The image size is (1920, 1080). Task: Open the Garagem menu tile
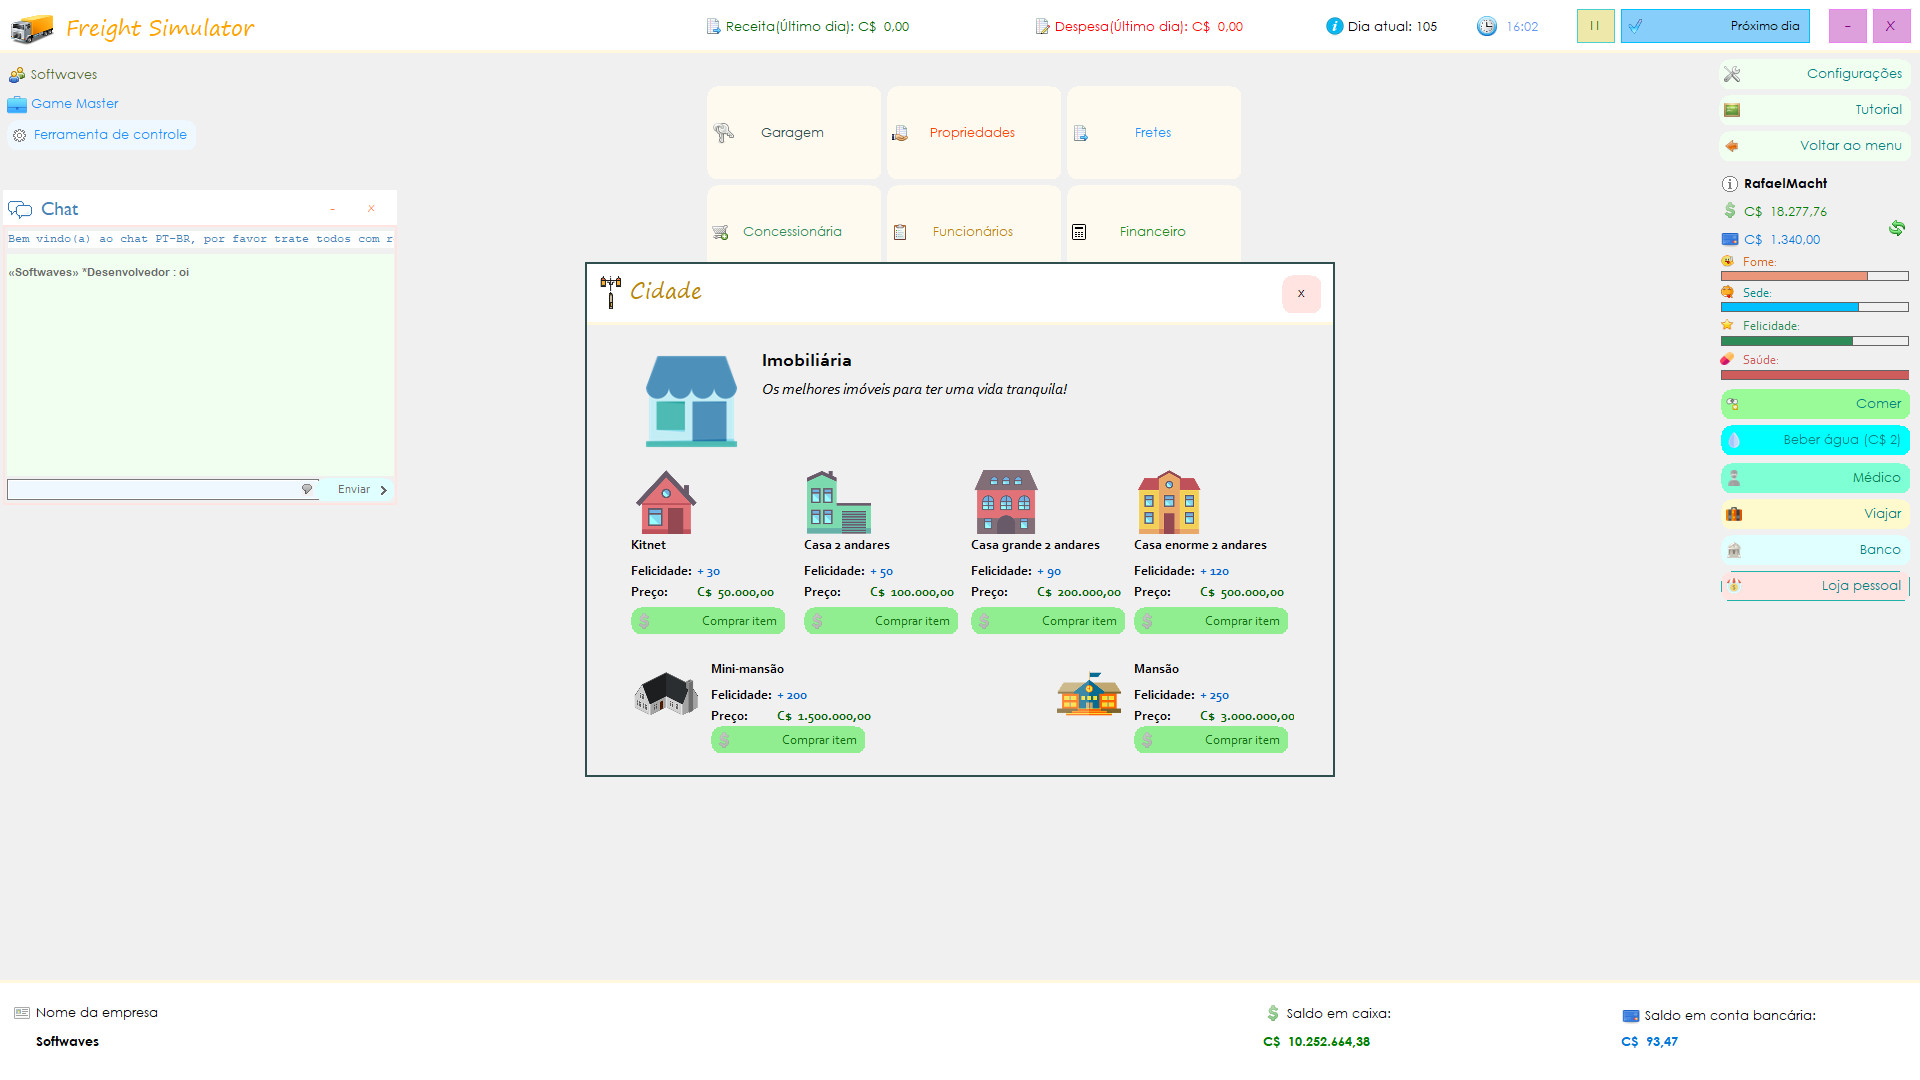pos(793,133)
